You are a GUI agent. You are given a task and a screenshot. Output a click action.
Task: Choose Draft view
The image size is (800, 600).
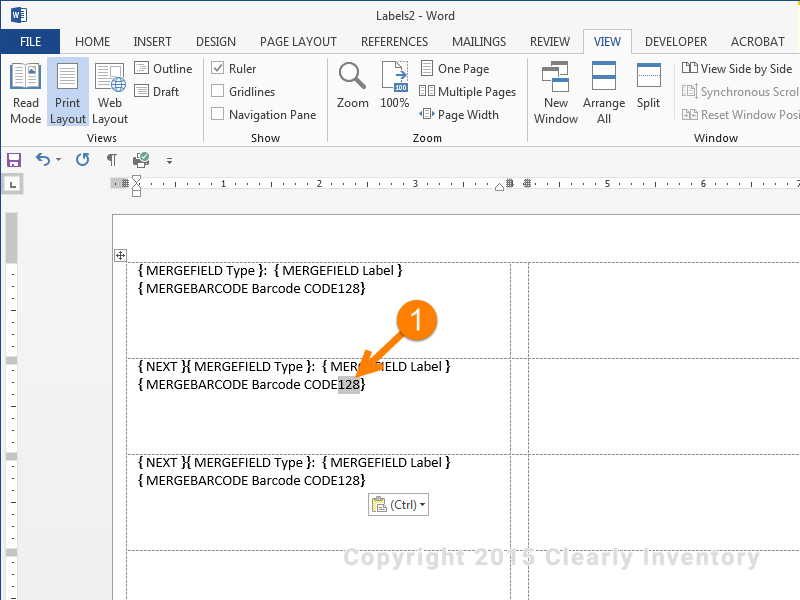click(x=157, y=91)
